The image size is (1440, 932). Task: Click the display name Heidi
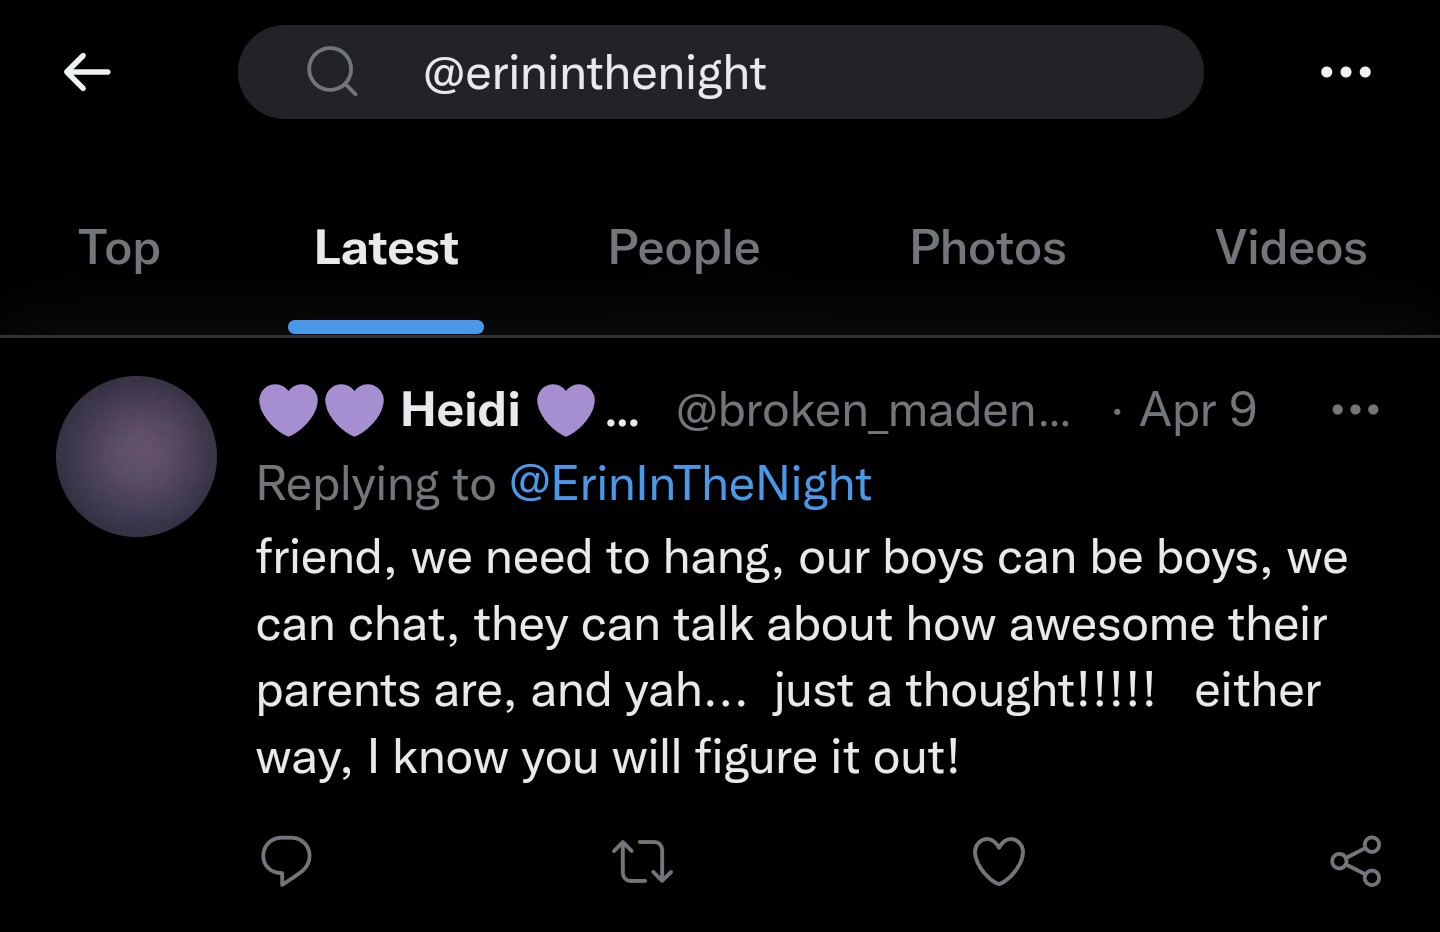tap(460, 410)
